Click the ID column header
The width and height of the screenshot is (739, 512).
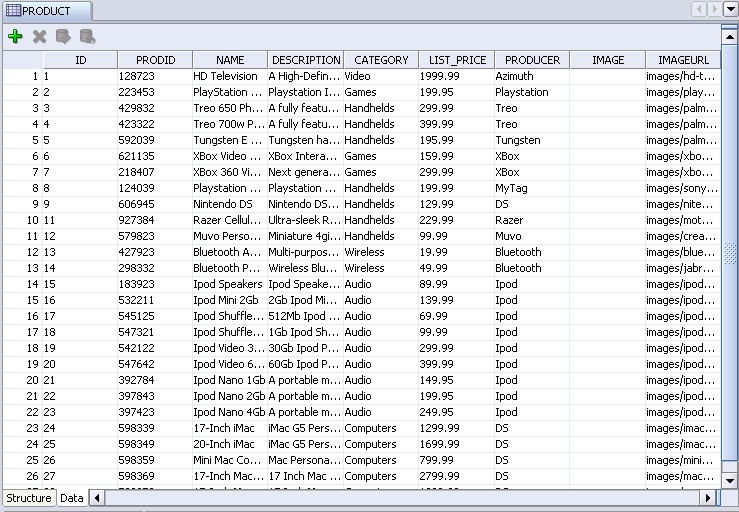(80, 60)
